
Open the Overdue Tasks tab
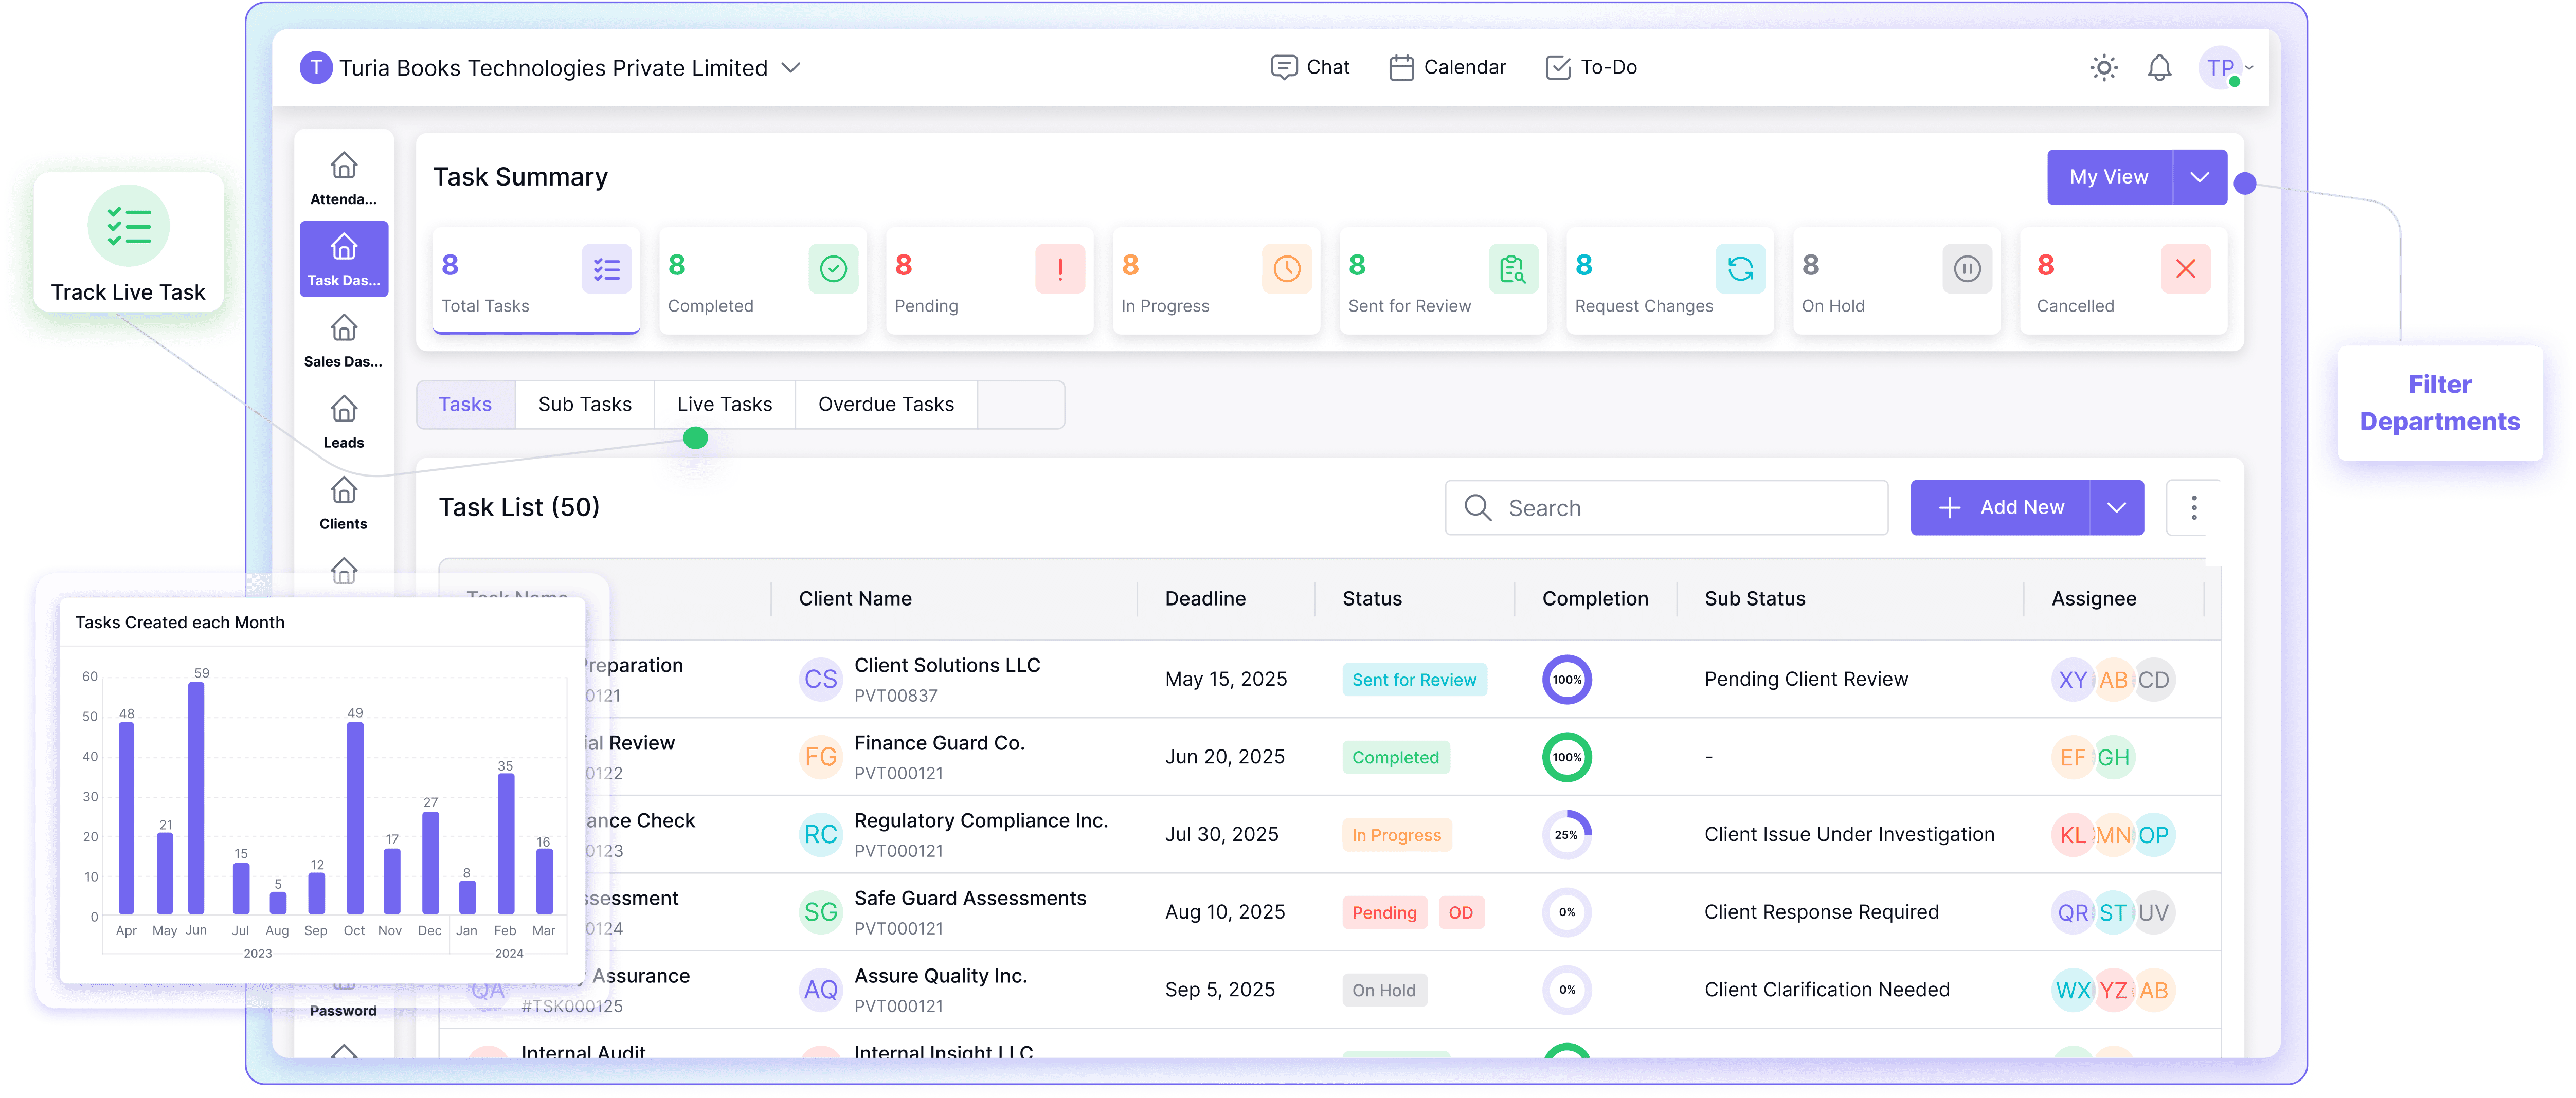point(886,404)
